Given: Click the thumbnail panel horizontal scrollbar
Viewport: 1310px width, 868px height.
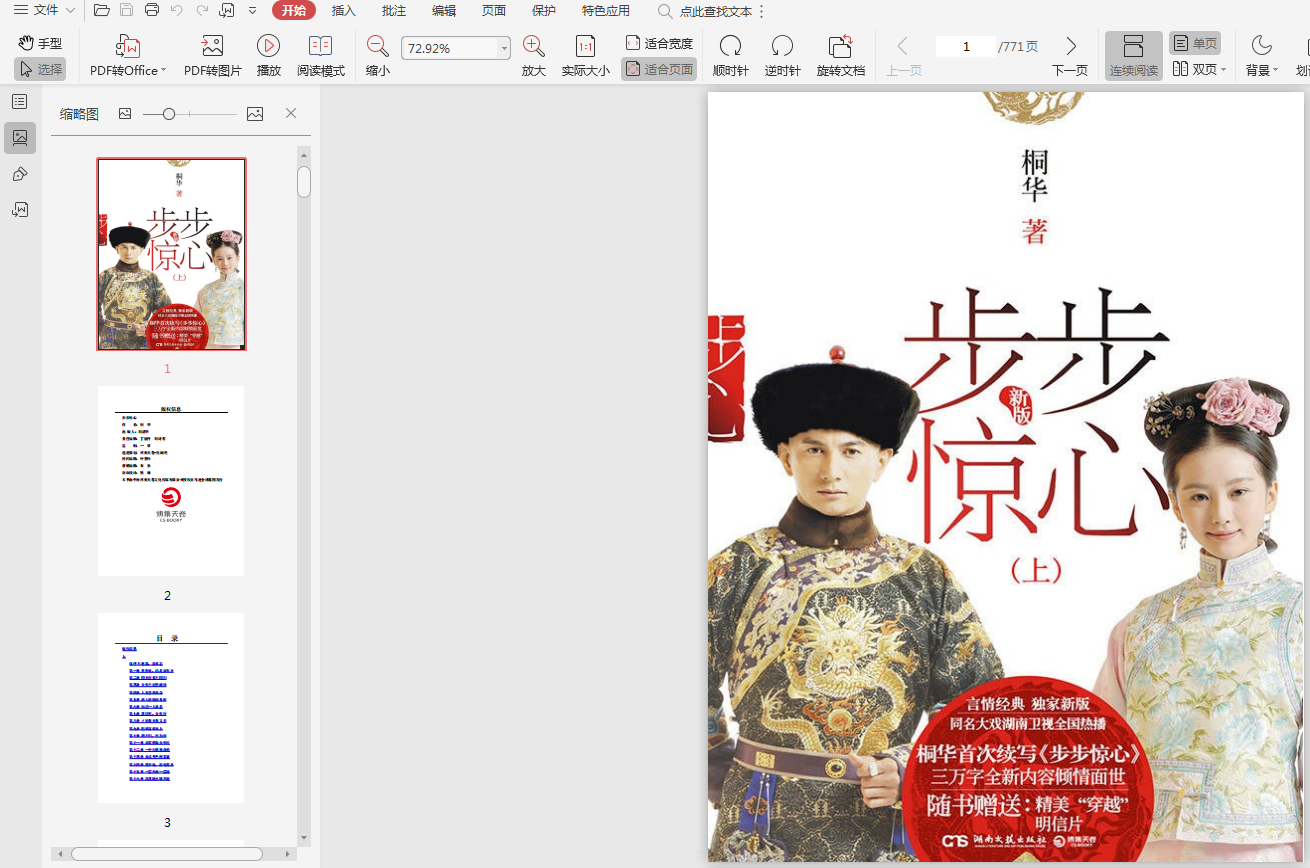Looking at the screenshot, I should pyautogui.click(x=166, y=854).
